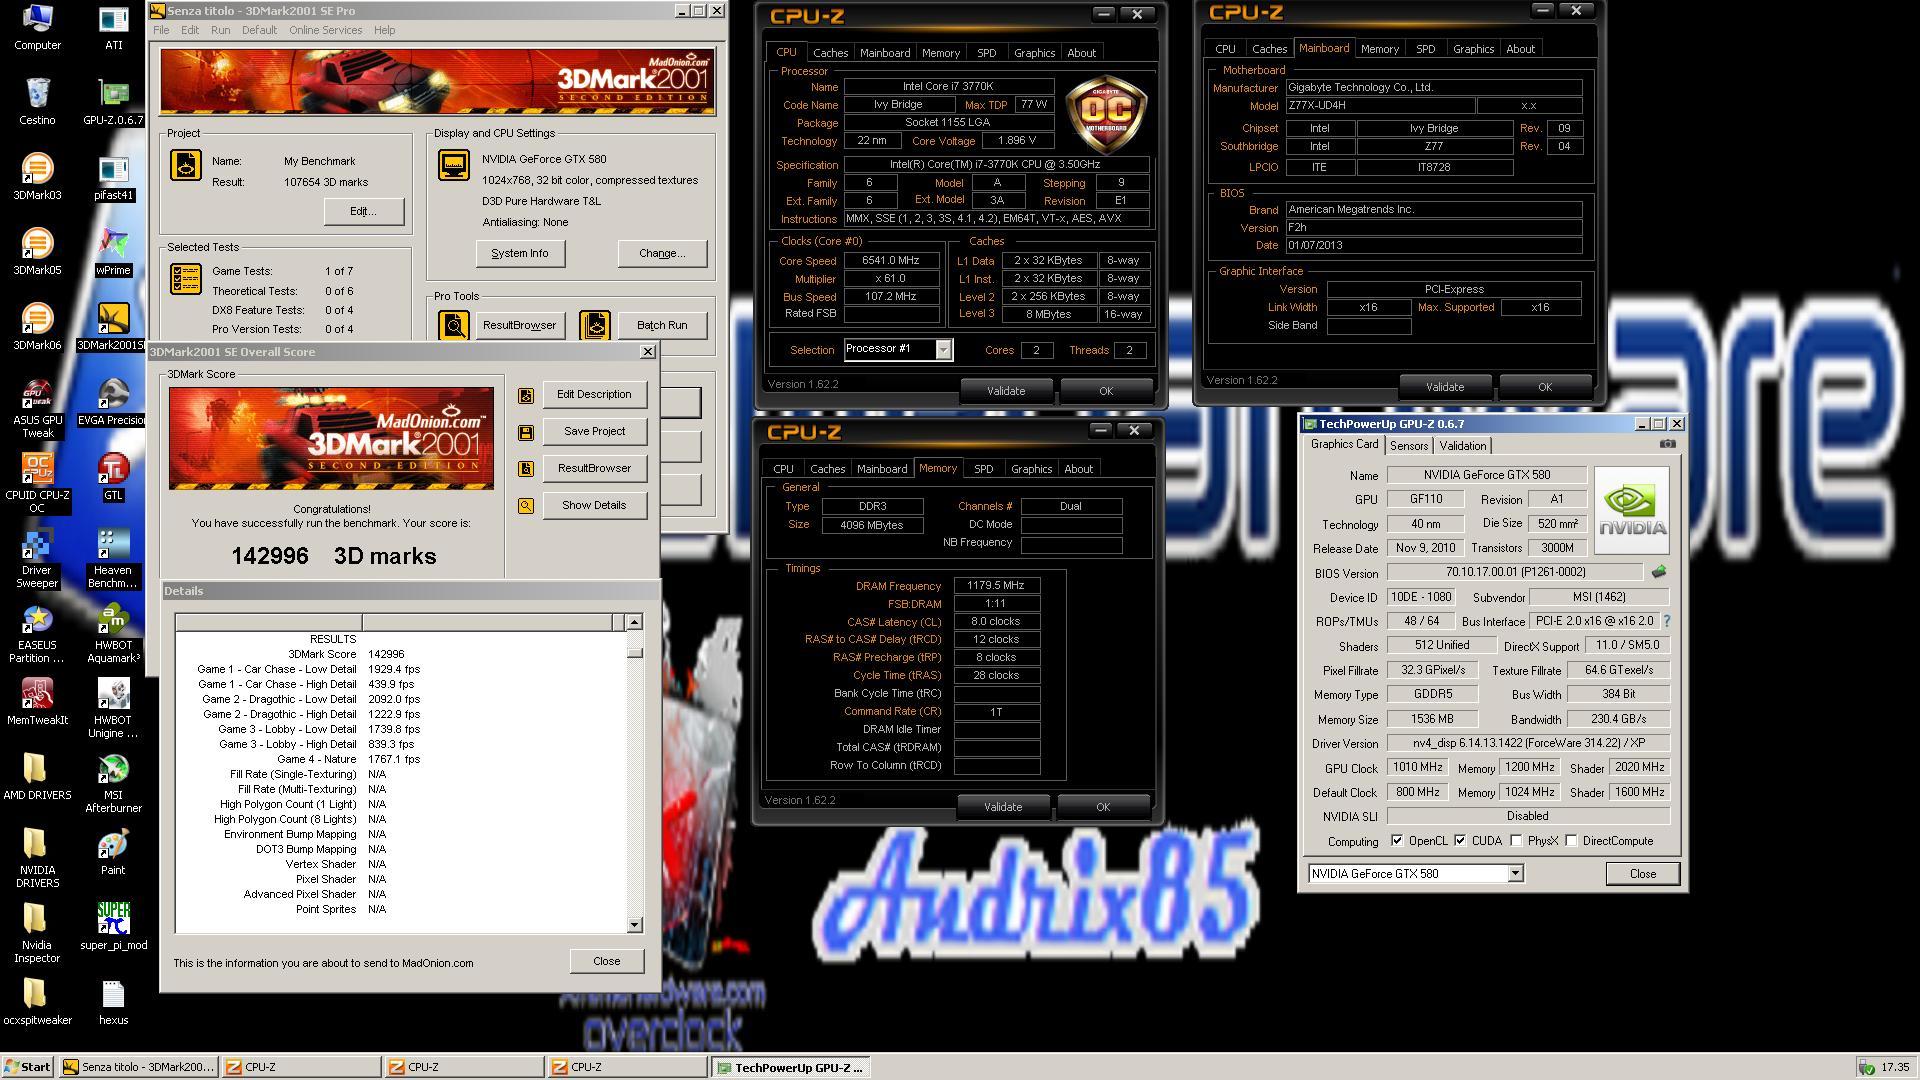1920x1080 pixels.
Task: Launch the GPU-Z.0.6.7 desktop icon
Action: (x=113, y=102)
